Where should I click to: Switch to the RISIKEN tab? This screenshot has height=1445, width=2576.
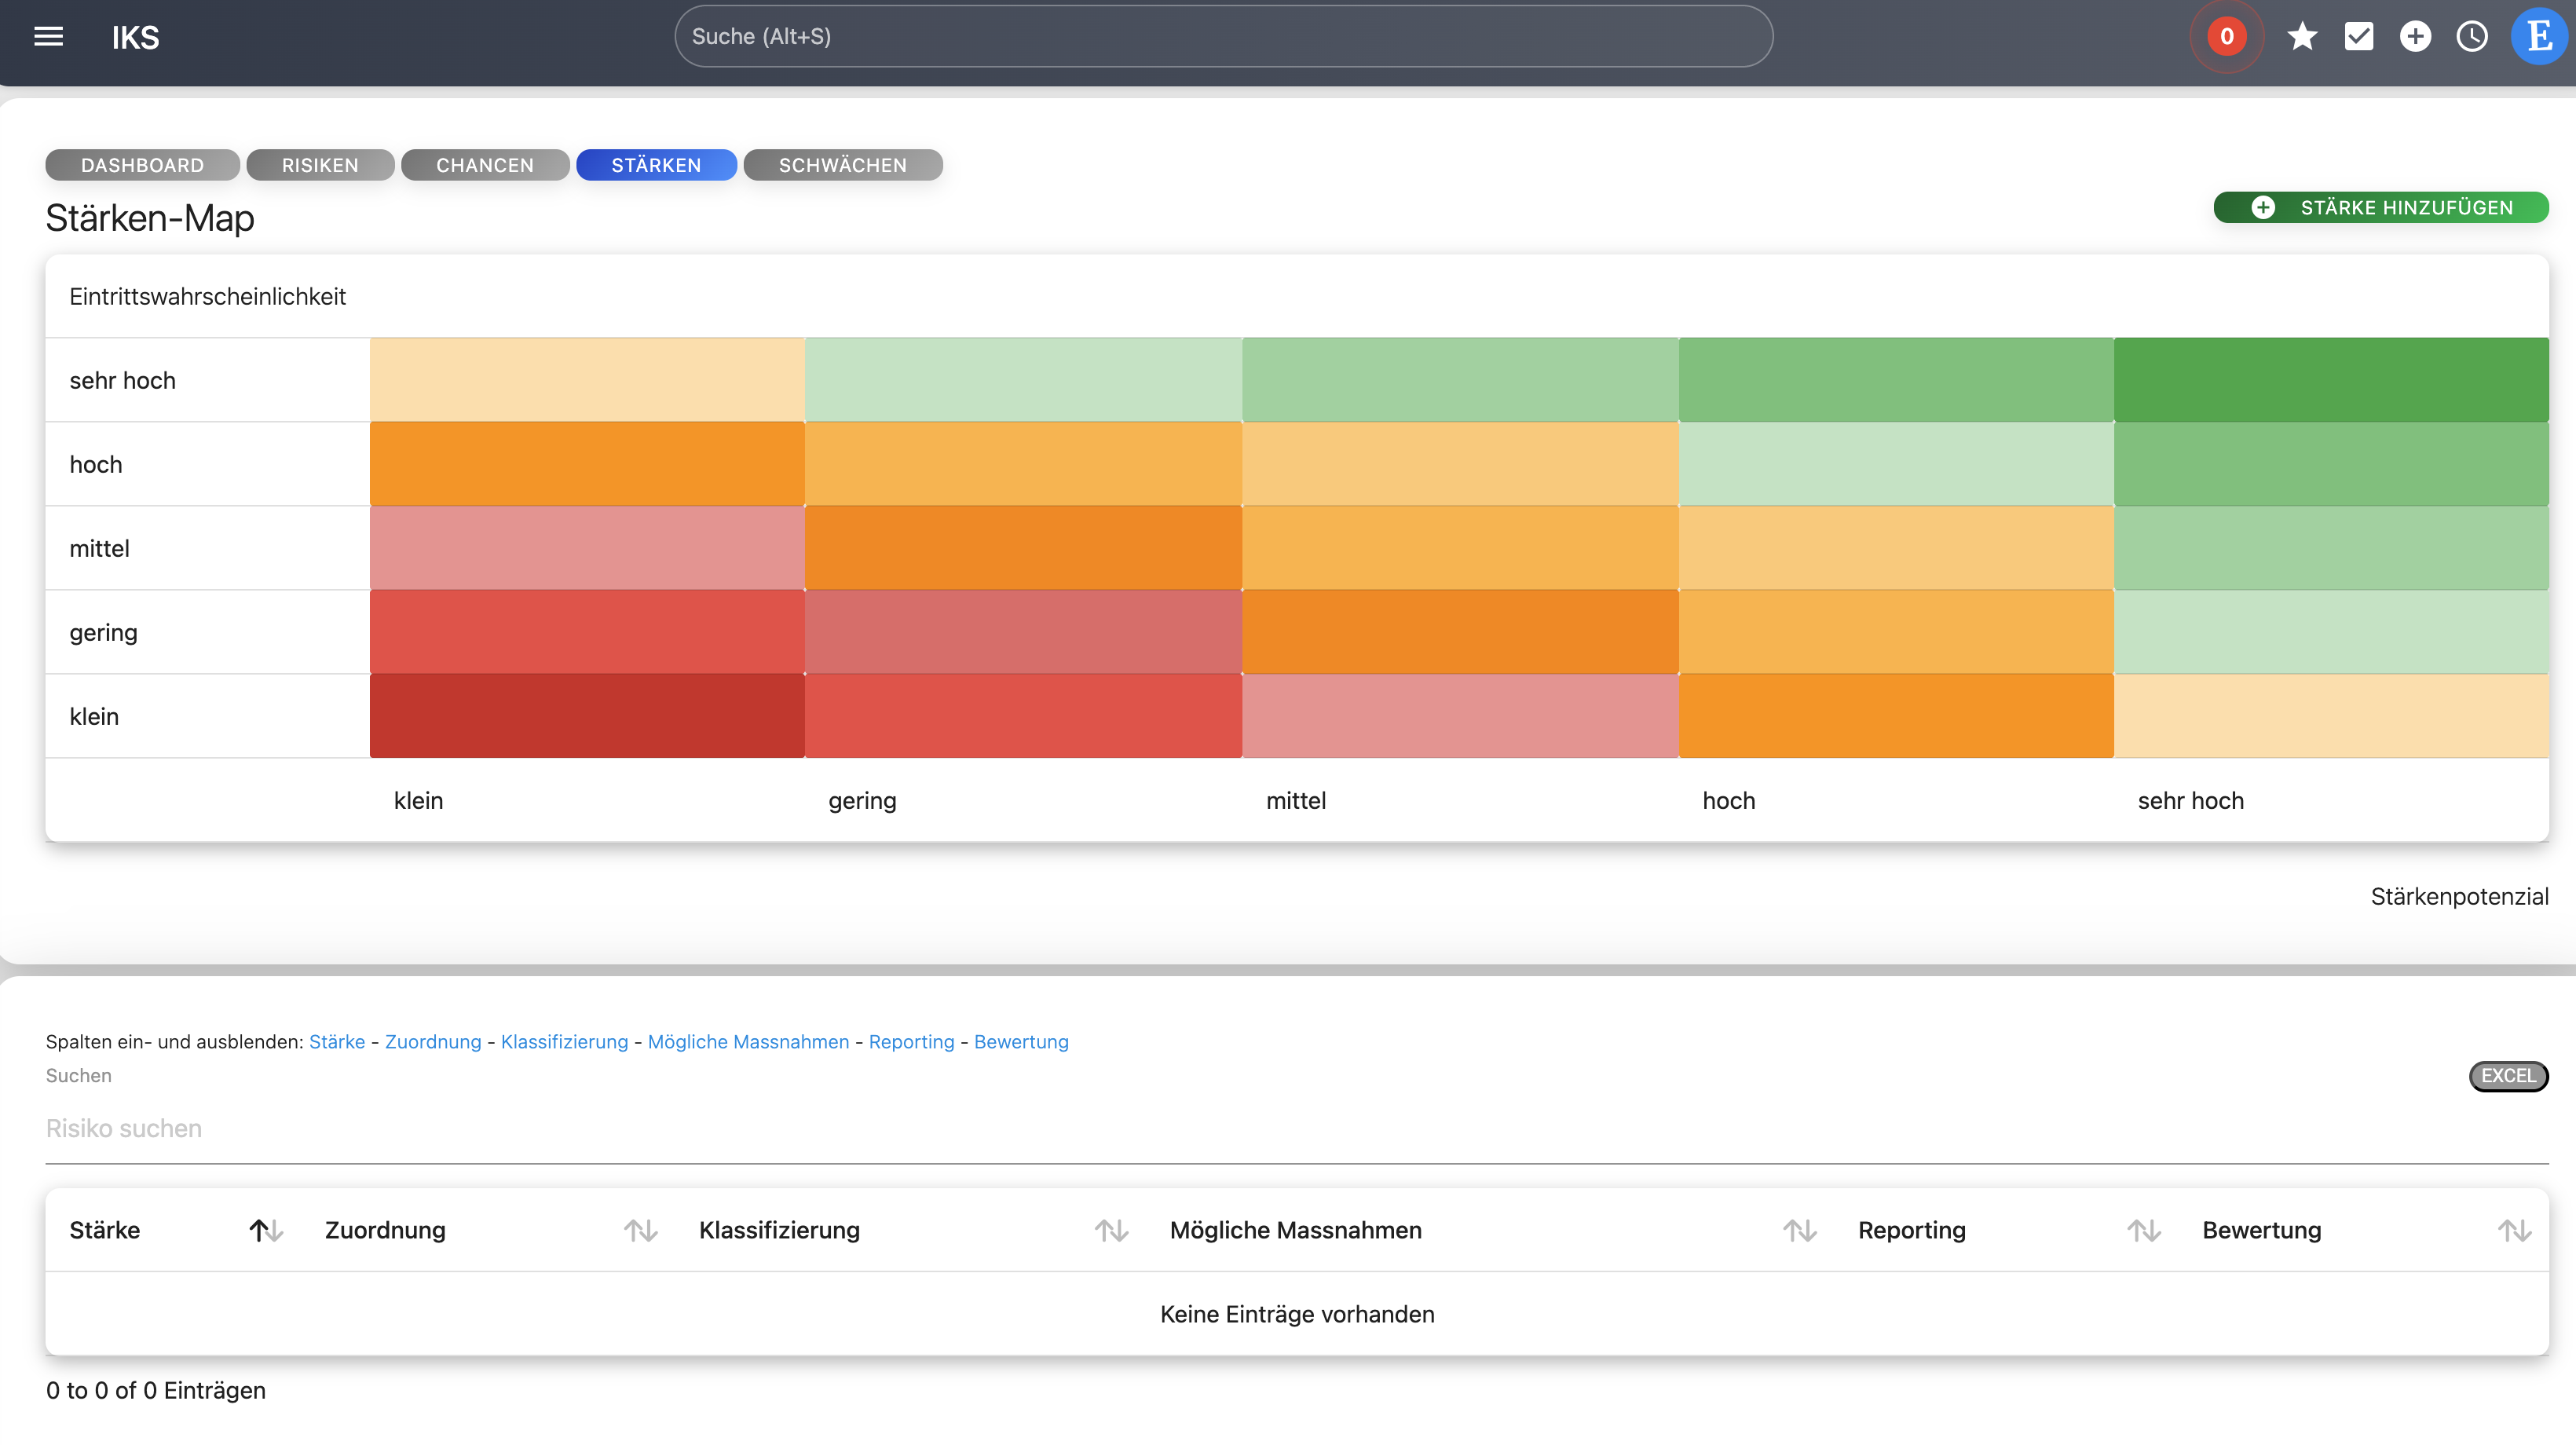tap(320, 165)
